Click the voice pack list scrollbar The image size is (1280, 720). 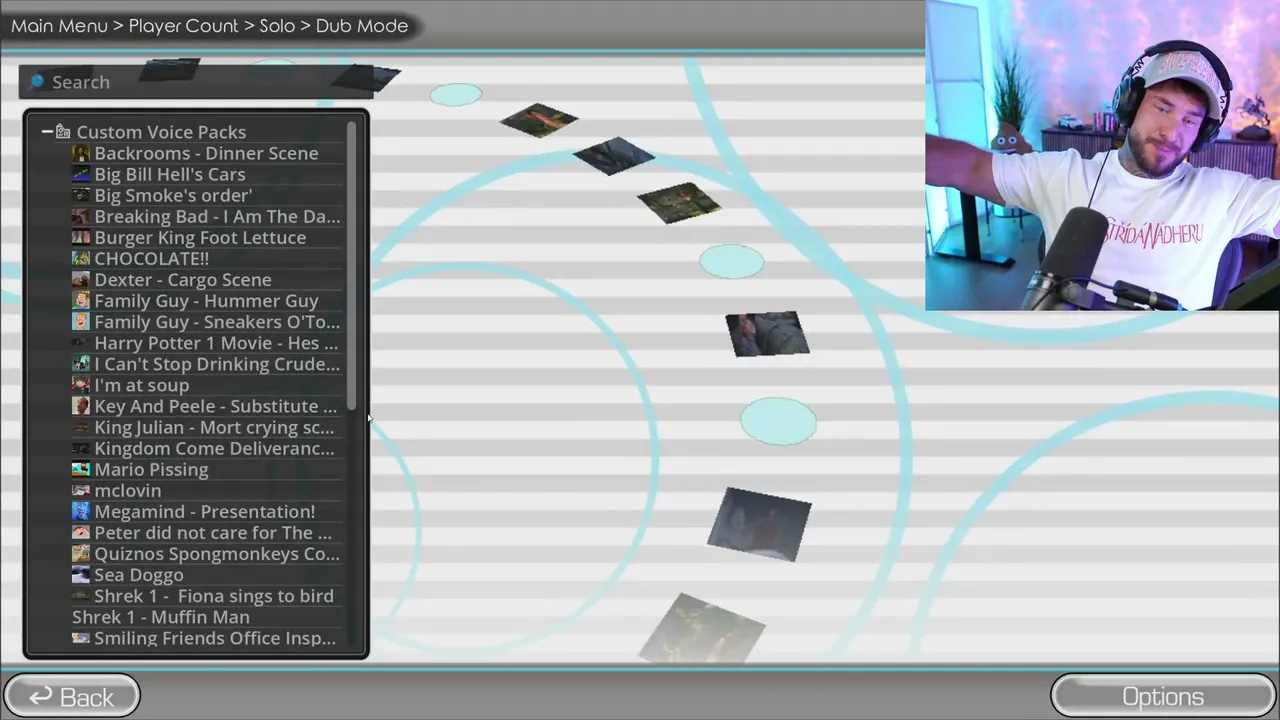pyautogui.click(x=352, y=266)
